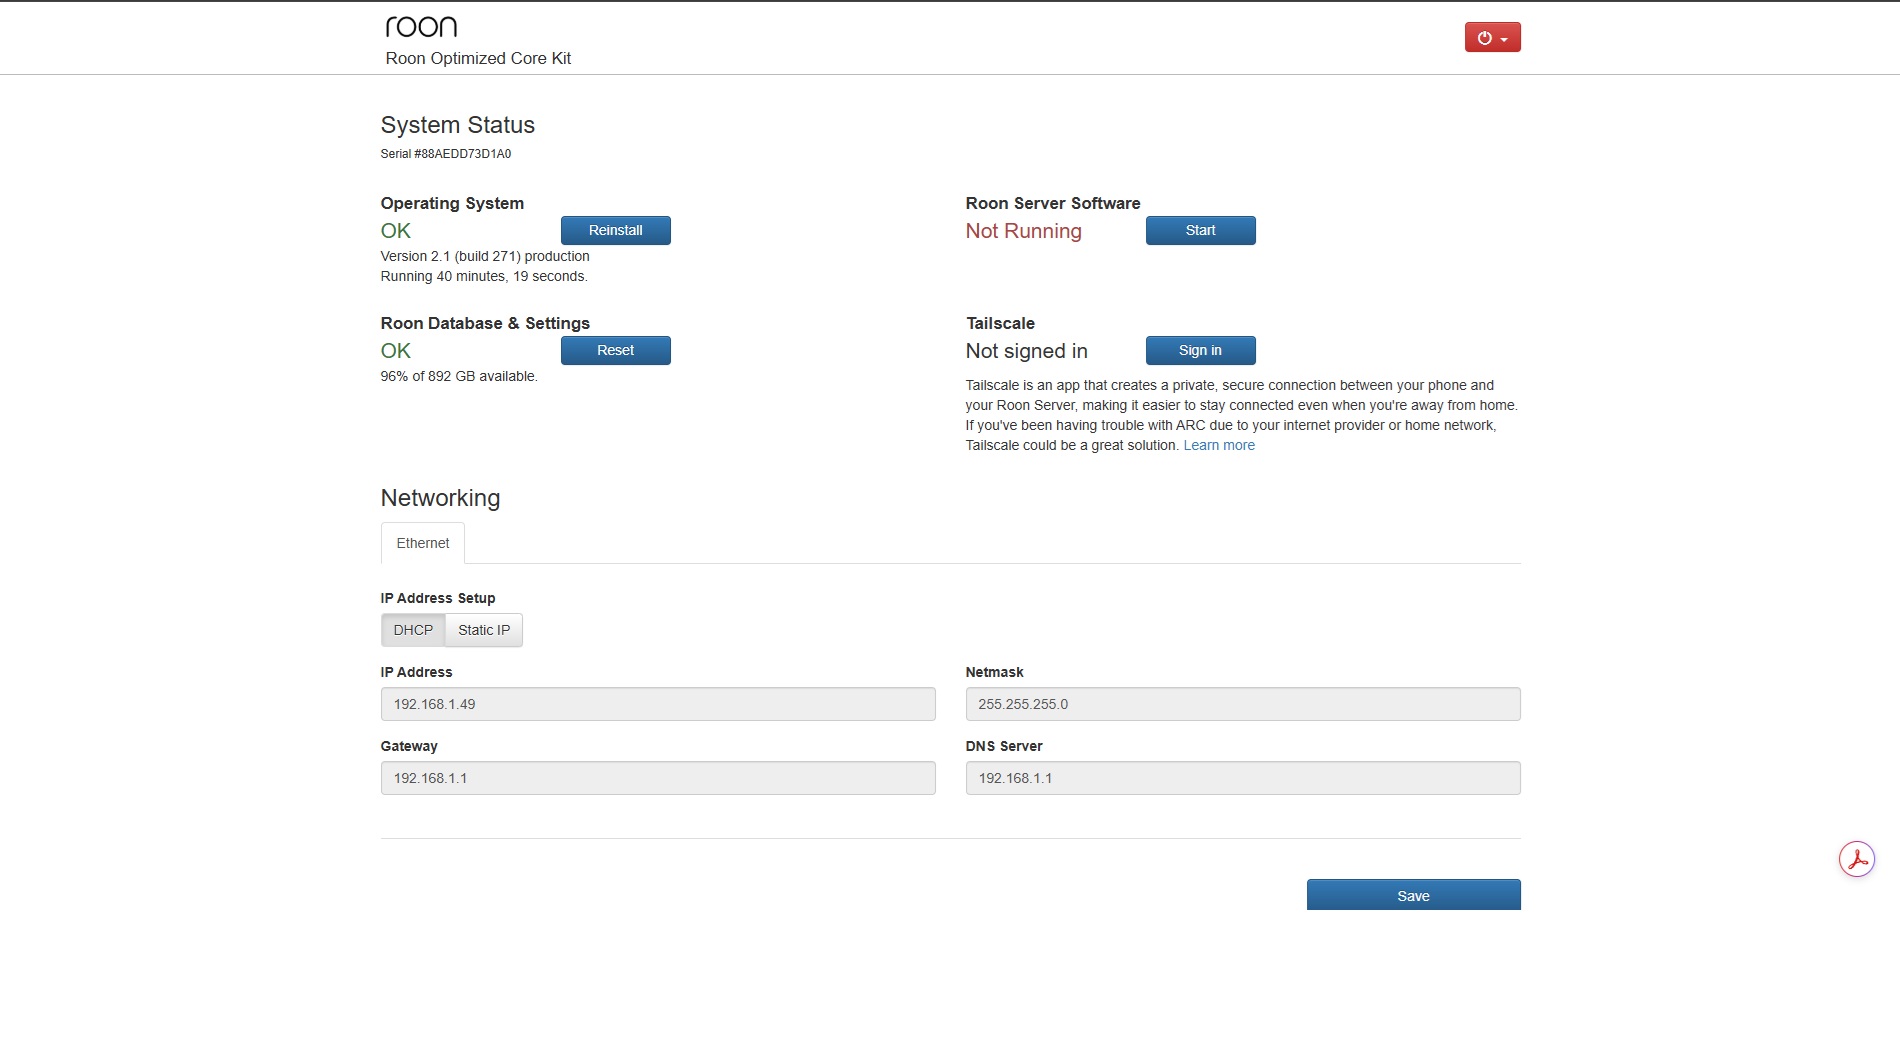Click into the Gateway field
Screen dimensions: 1900x1053
[x=658, y=778]
